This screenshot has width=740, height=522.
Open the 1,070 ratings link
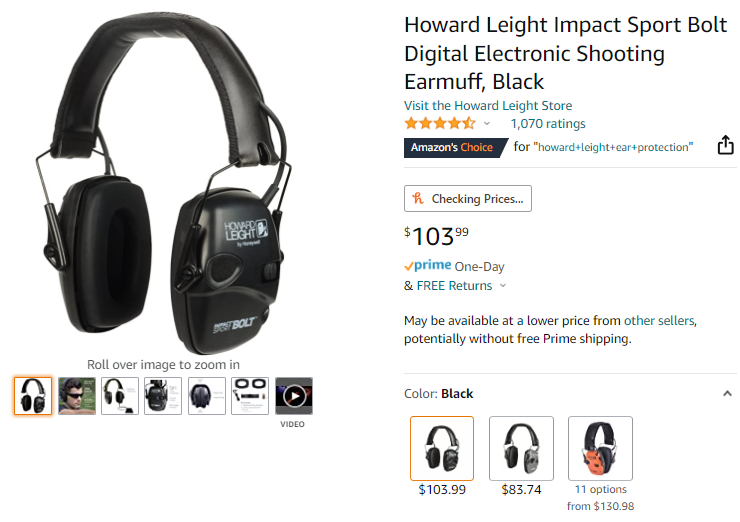(548, 124)
